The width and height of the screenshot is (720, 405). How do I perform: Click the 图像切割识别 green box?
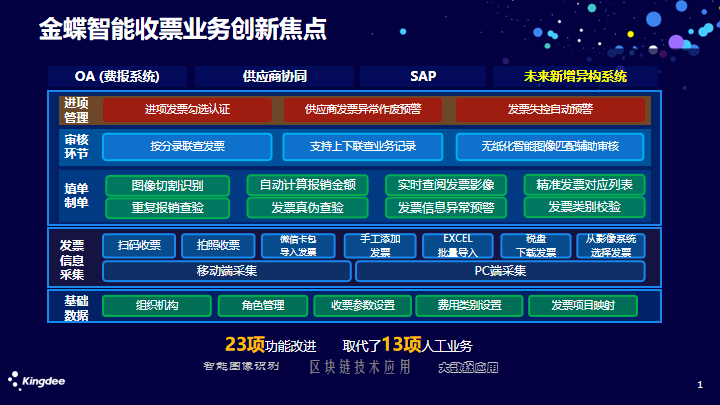tap(168, 186)
